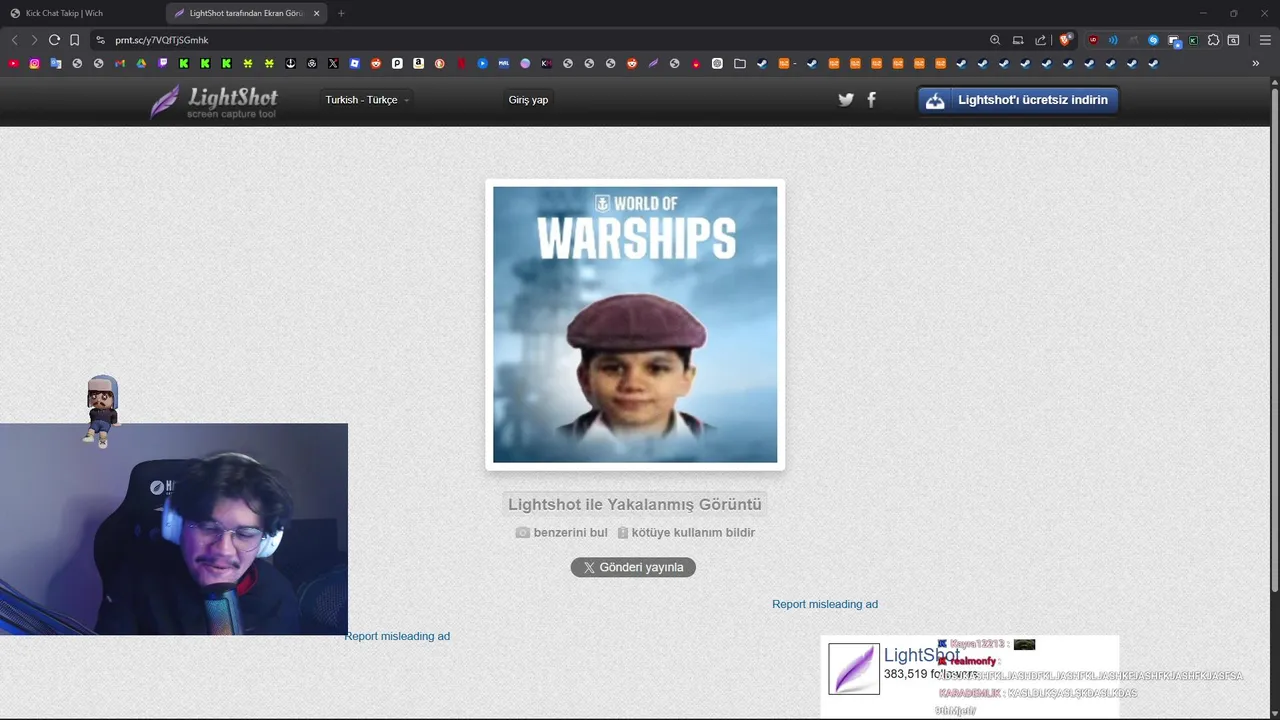
Task: Click the Lightshot ile Yakalanmış Görüntü heading
Action: 635,504
